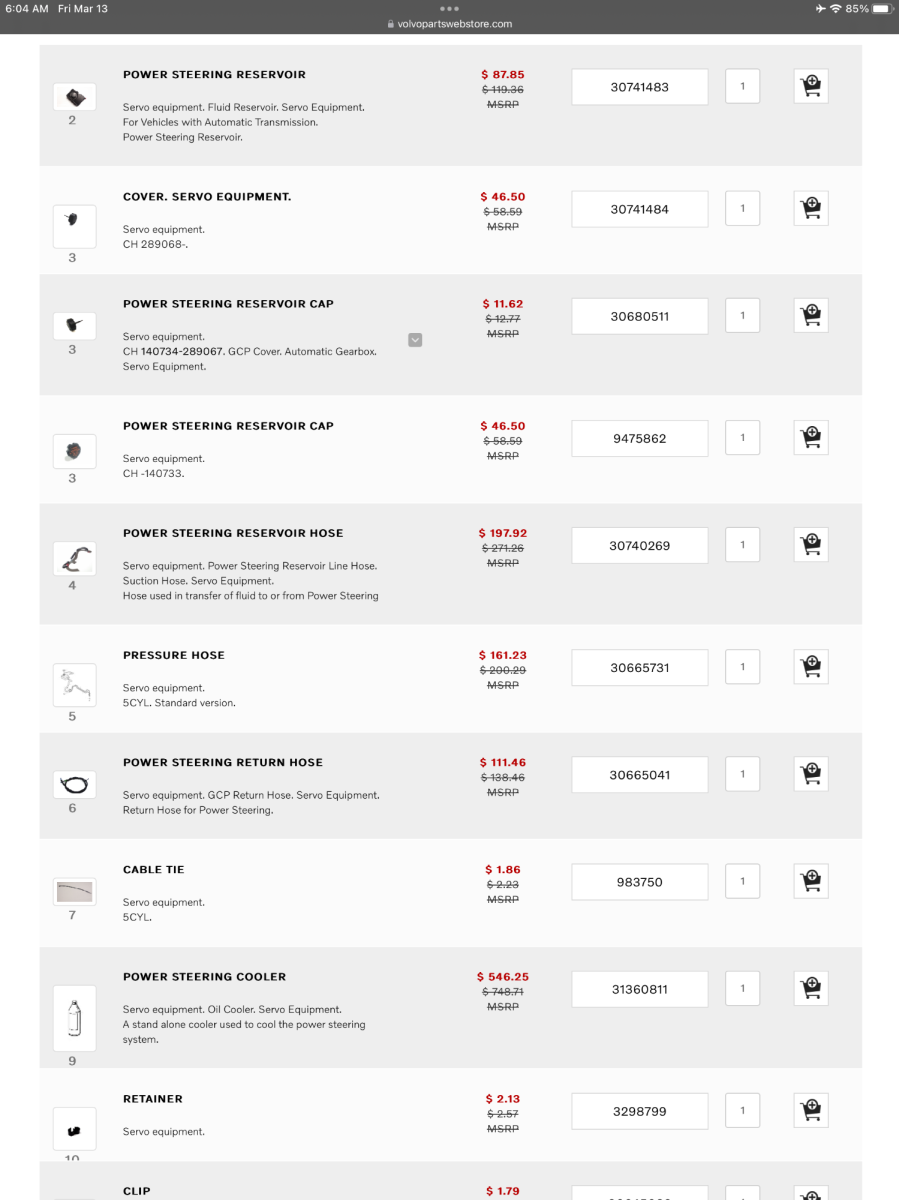Add Power Steering Cooler to cart
This screenshot has height=1200, width=899.
coord(811,988)
